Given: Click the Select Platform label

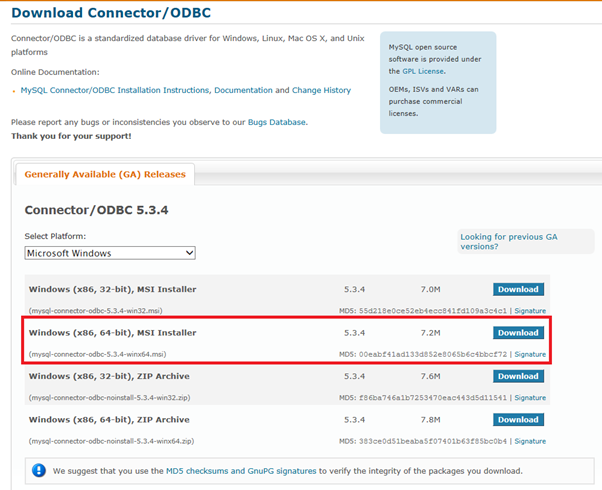Looking at the screenshot, I should pyautogui.click(x=55, y=236).
